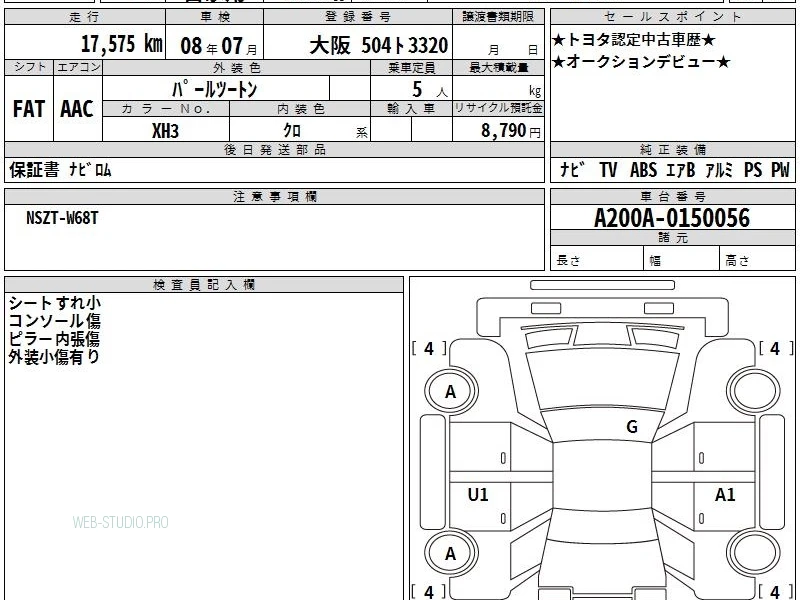This screenshot has width=800, height=600.
Task: Select the 登録番号 header
Action: pos(358,17)
